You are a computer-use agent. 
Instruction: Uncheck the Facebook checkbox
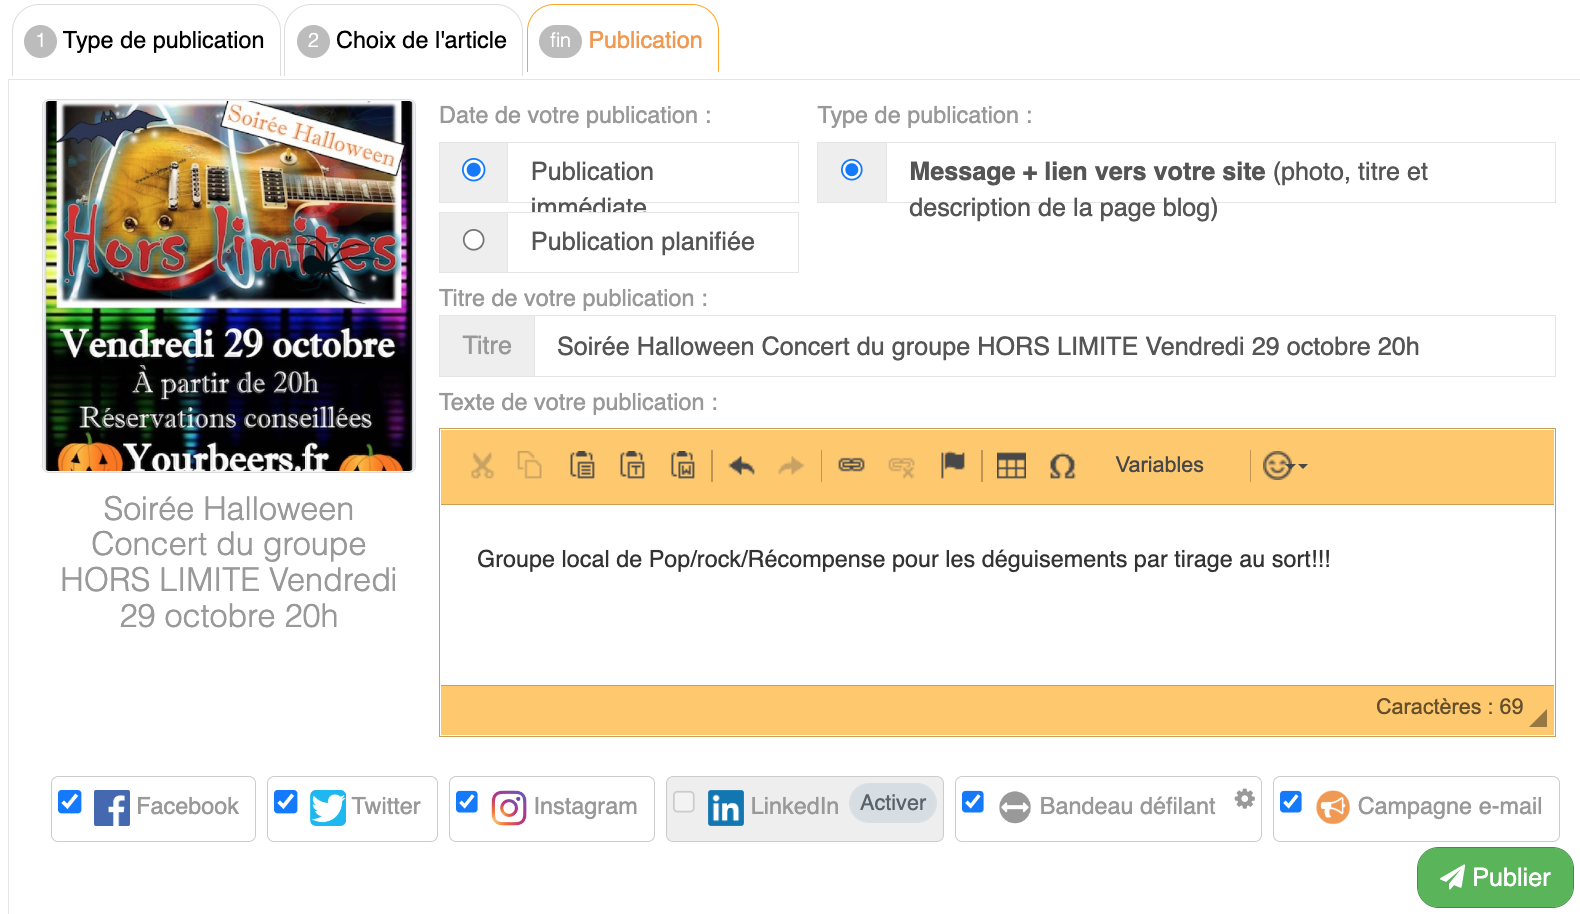point(70,802)
